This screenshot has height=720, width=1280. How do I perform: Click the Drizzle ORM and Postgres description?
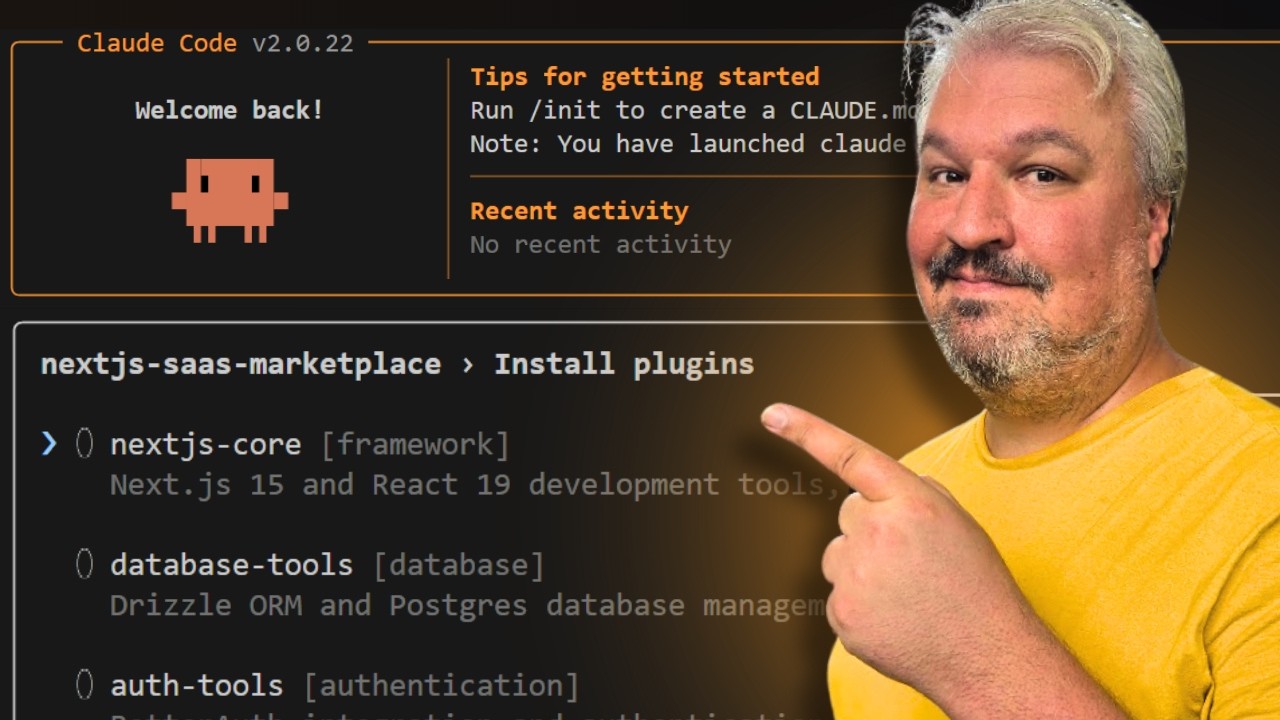(x=468, y=605)
